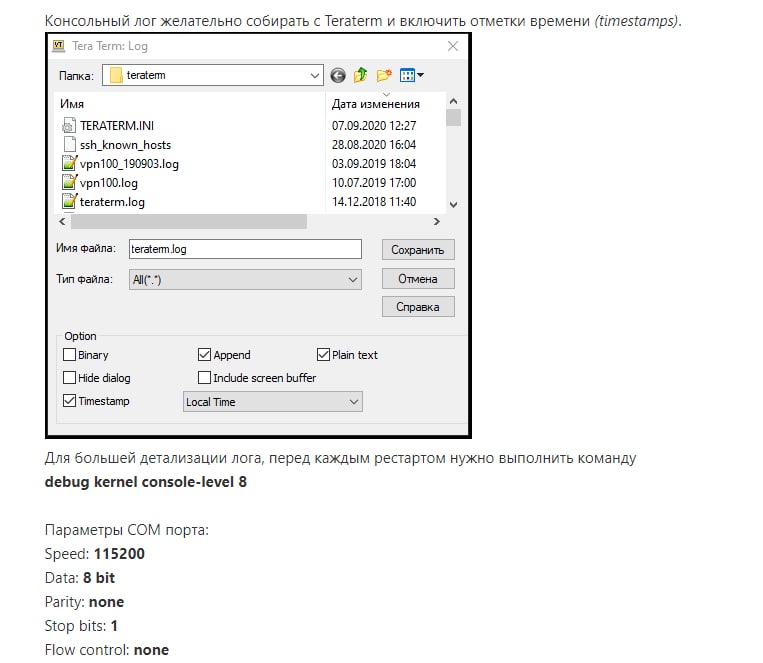
Task: Sort files by Имя column header
Action: point(72,104)
